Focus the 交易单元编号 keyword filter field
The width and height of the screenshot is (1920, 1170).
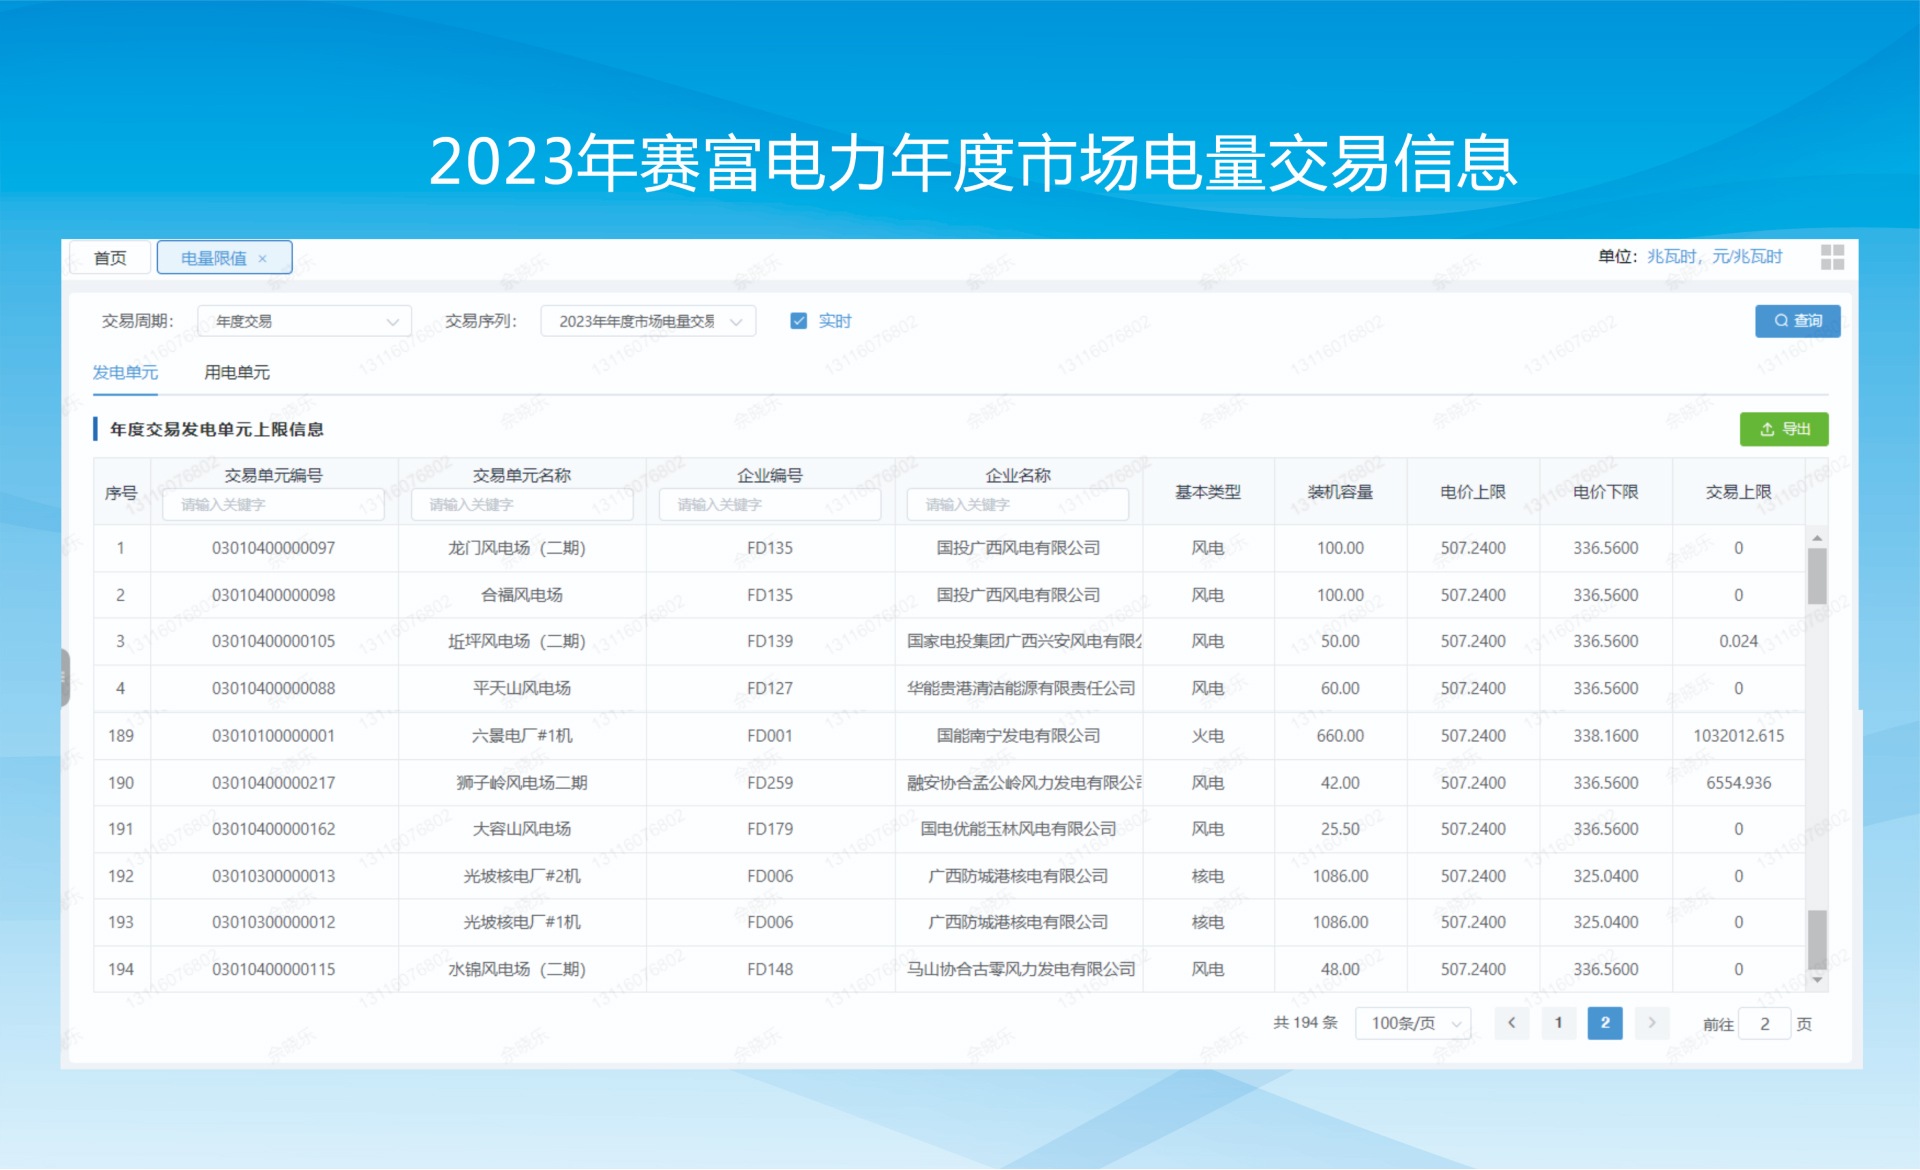pos(273,505)
